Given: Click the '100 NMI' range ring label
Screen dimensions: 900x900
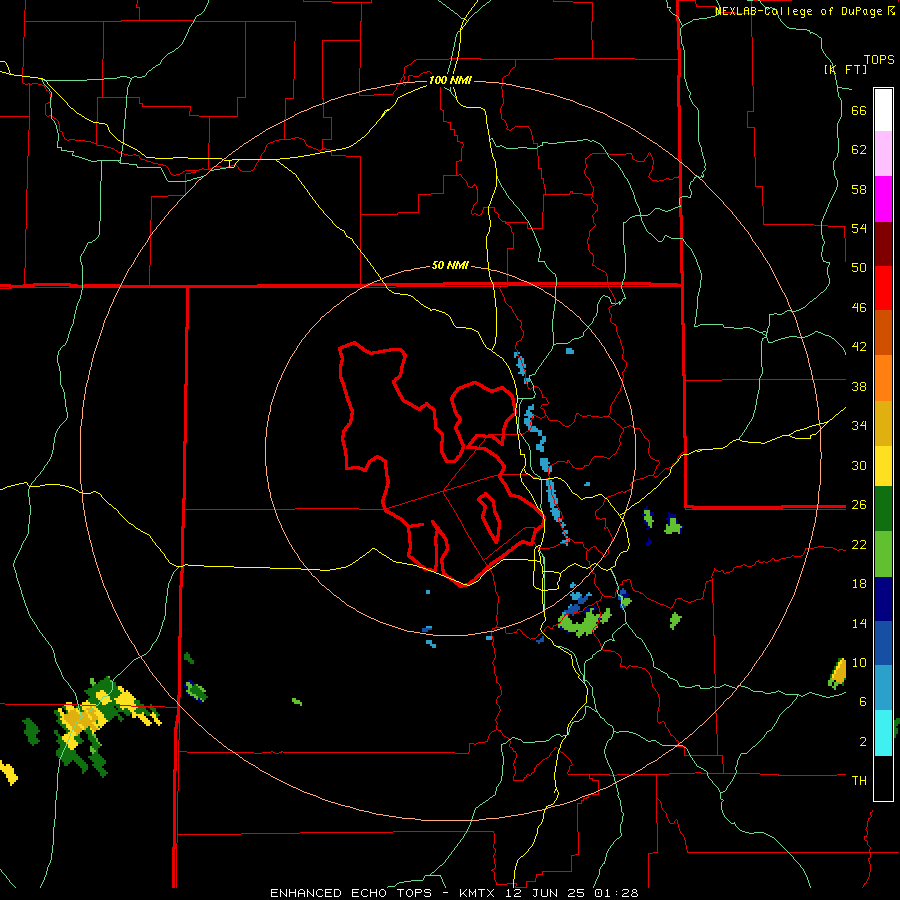Looking at the screenshot, I should pos(450,80).
